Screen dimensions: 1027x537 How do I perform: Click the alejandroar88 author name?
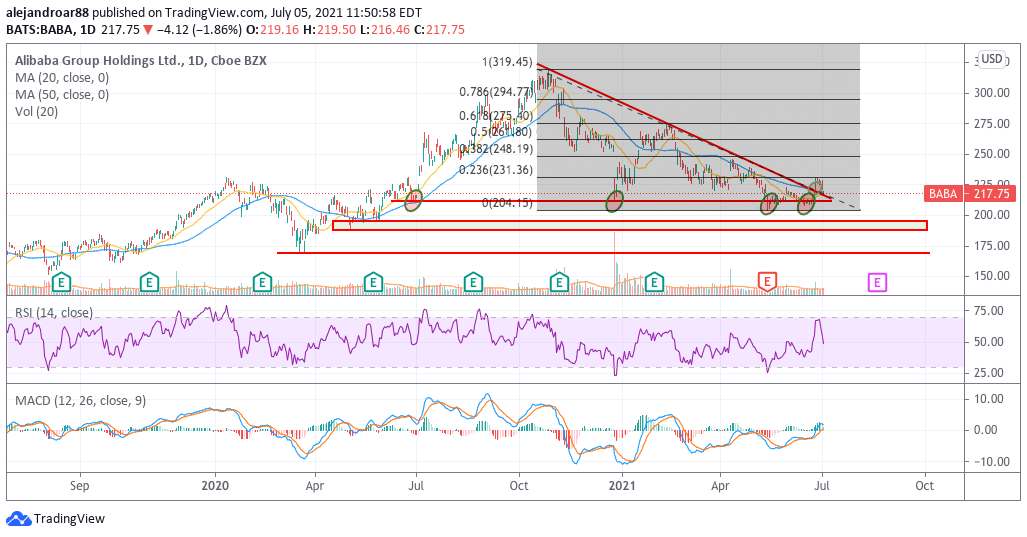[48, 12]
